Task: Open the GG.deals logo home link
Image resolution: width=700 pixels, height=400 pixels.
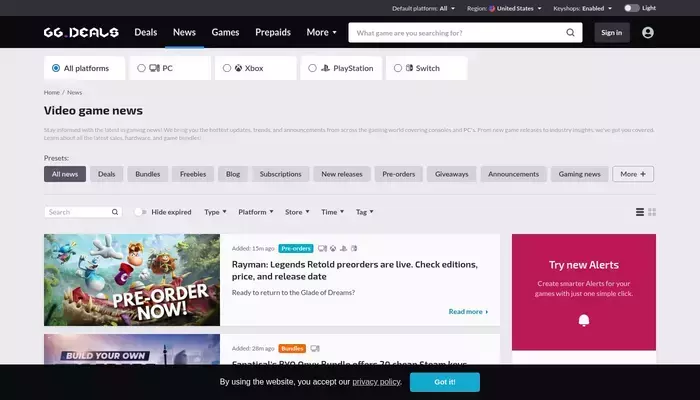Action: pos(81,32)
